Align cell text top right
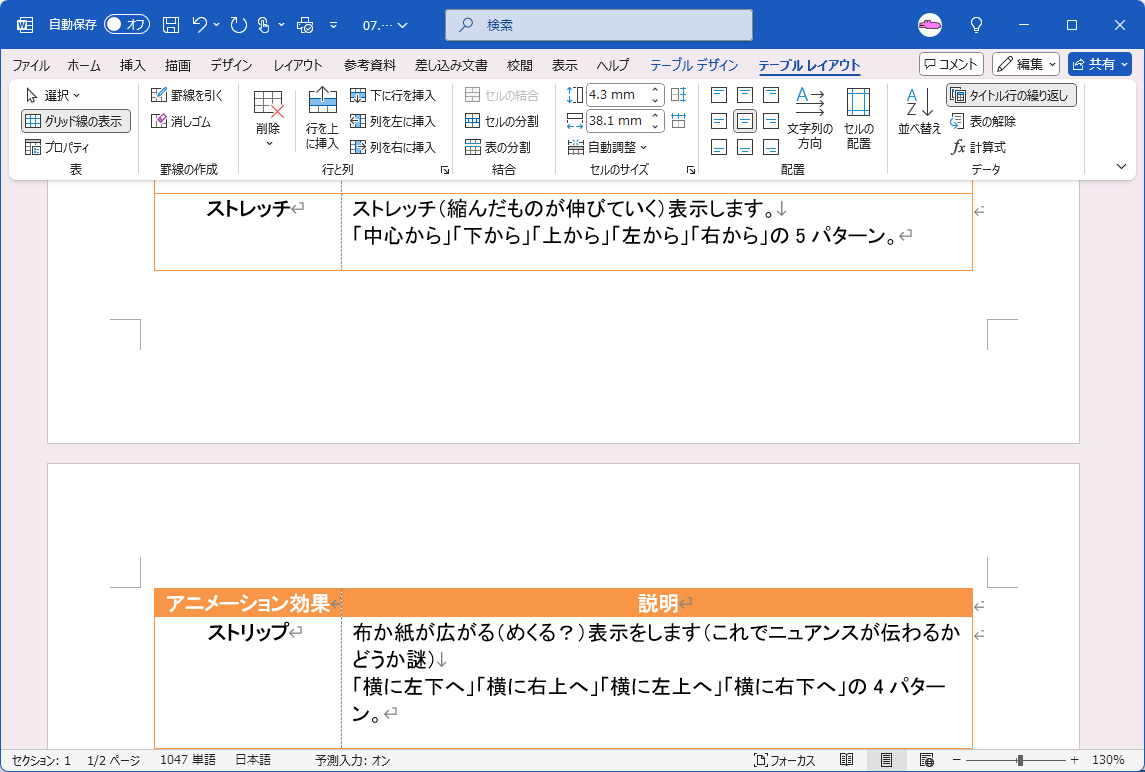 pyautogui.click(x=771, y=95)
